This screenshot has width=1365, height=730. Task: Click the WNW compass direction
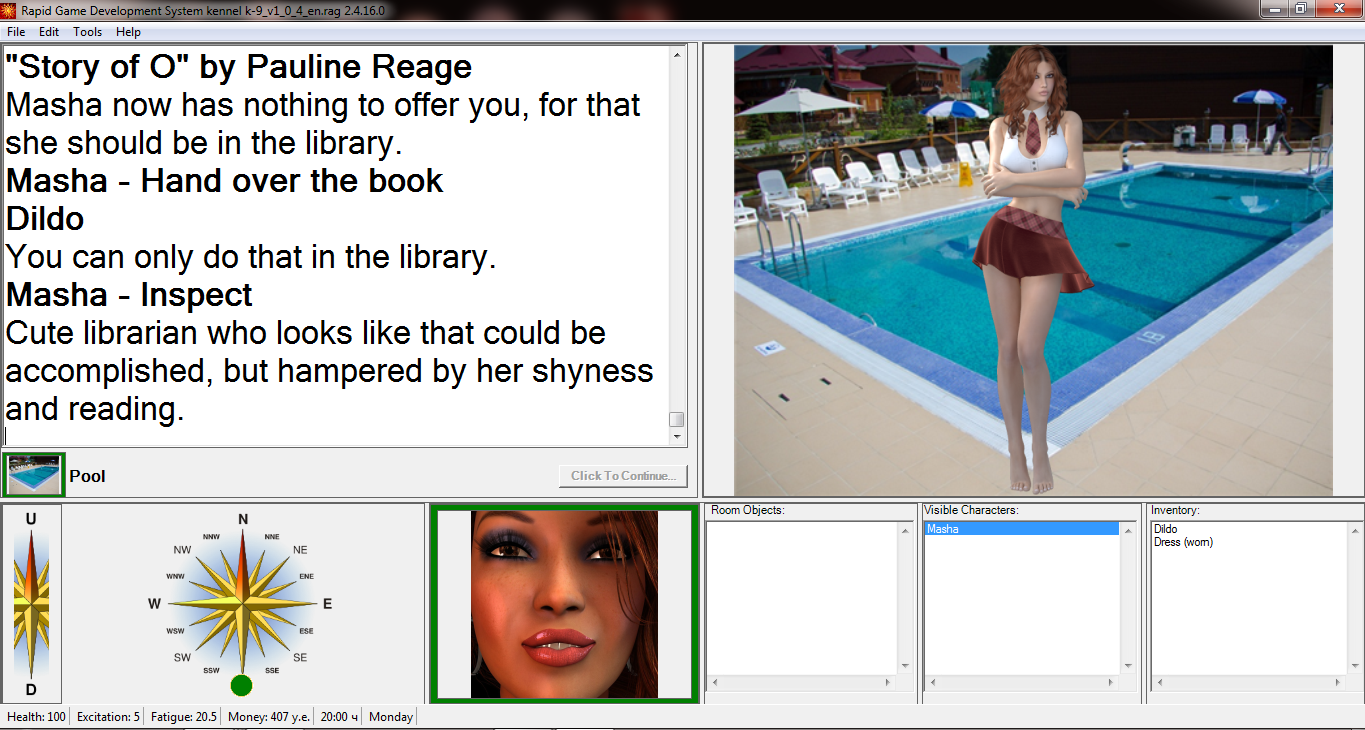coord(175,577)
